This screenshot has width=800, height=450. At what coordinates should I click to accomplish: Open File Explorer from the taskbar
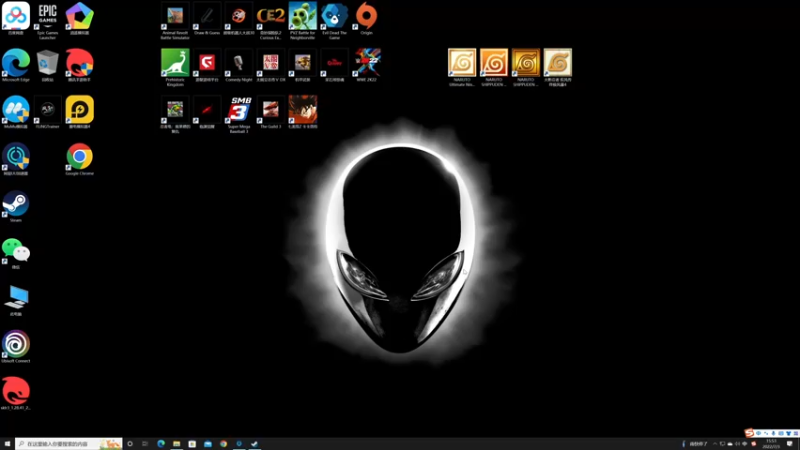pyautogui.click(x=177, y=444)
